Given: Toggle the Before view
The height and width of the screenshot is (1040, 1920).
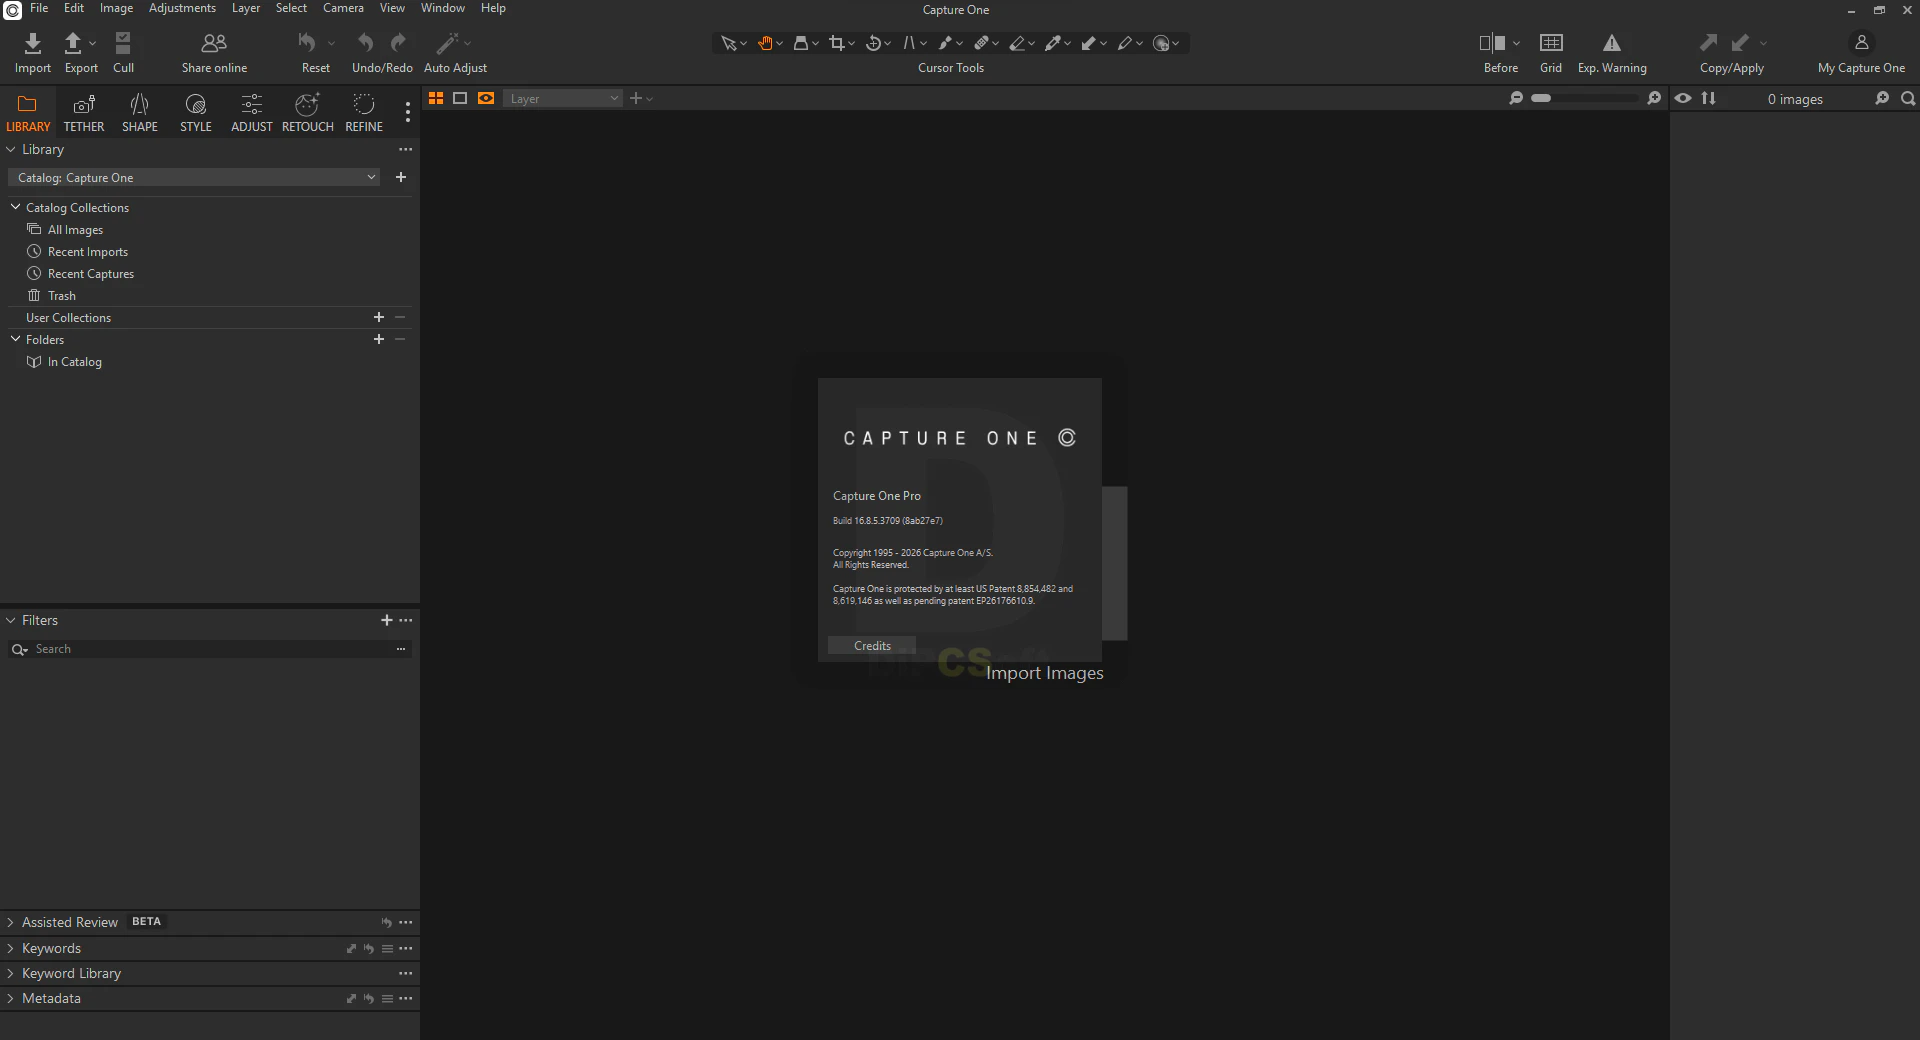Looking at the screenshot, I should point(1492,43).
